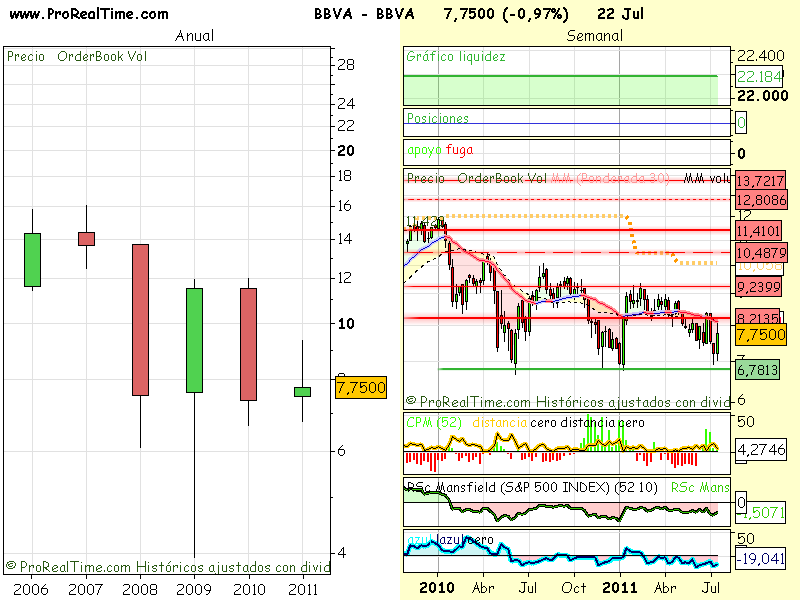Click the 28 price level on the Anual axis
The image size is (800, 600).
coord(346,65)
